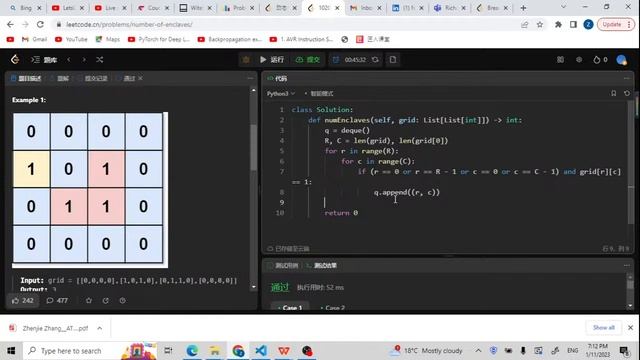
Task: Expand the Zhenjie Zhang pdf download options
Action: point(100,328)
